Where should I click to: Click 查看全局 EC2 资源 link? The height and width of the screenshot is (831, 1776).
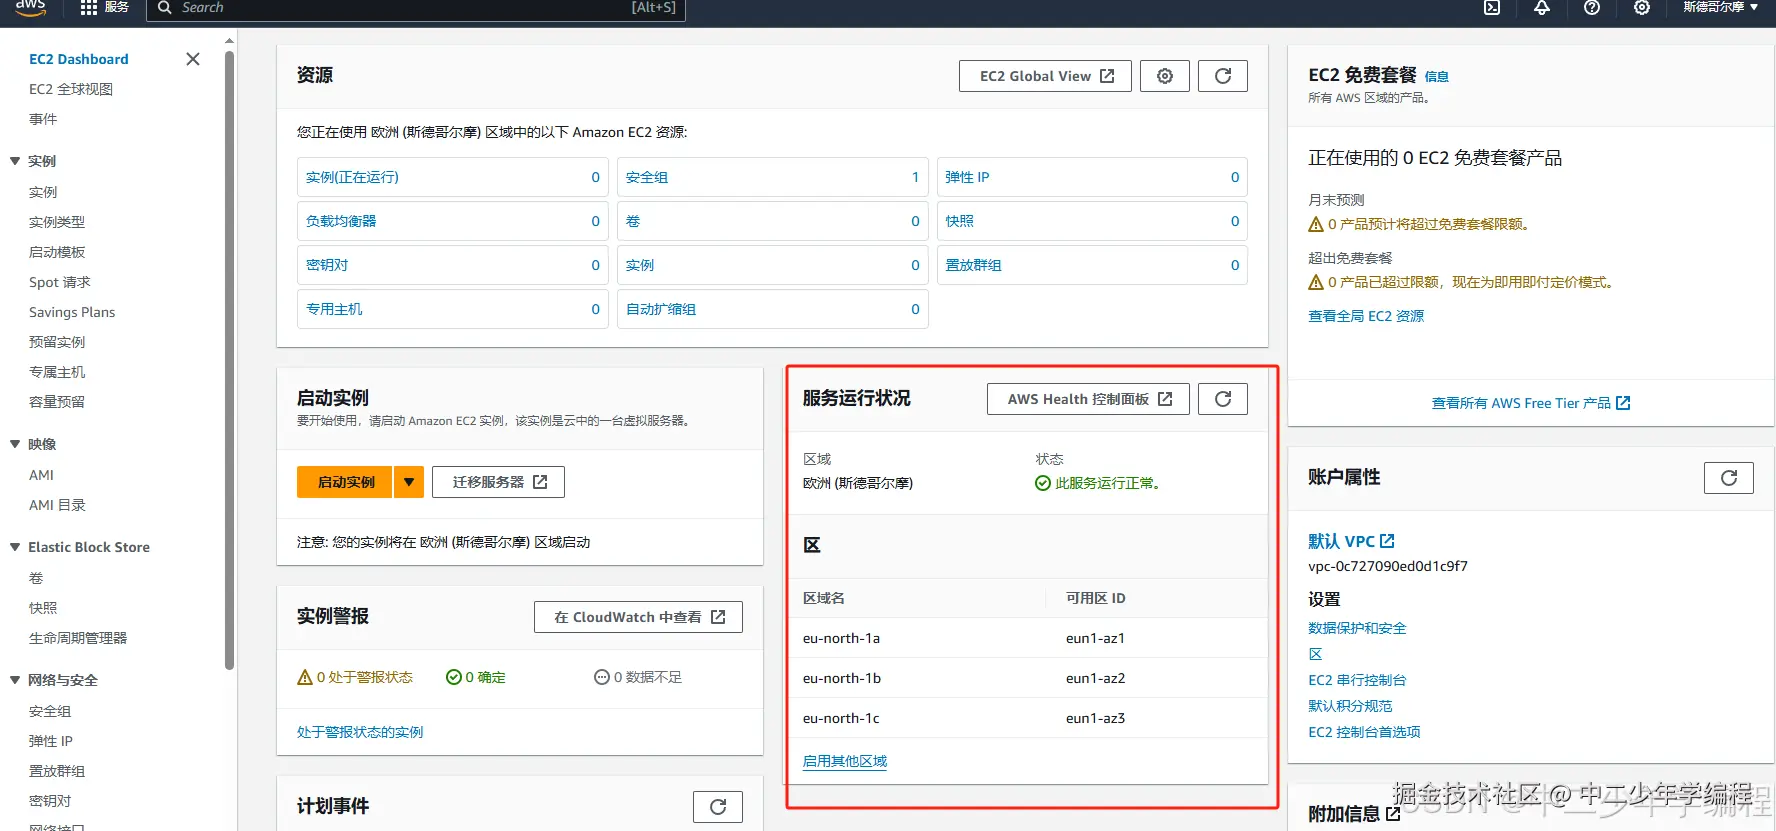pyautogui.click(x=1366, y=316)
